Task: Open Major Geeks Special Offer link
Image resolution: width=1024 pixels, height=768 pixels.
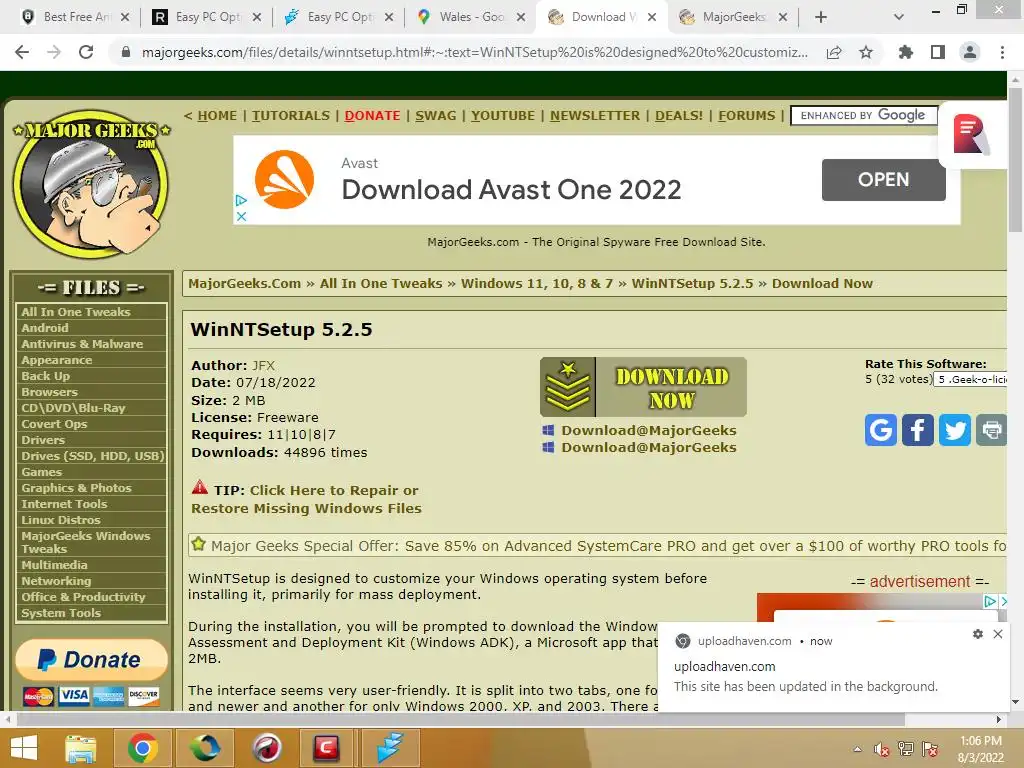Action: tap(607, 546)
